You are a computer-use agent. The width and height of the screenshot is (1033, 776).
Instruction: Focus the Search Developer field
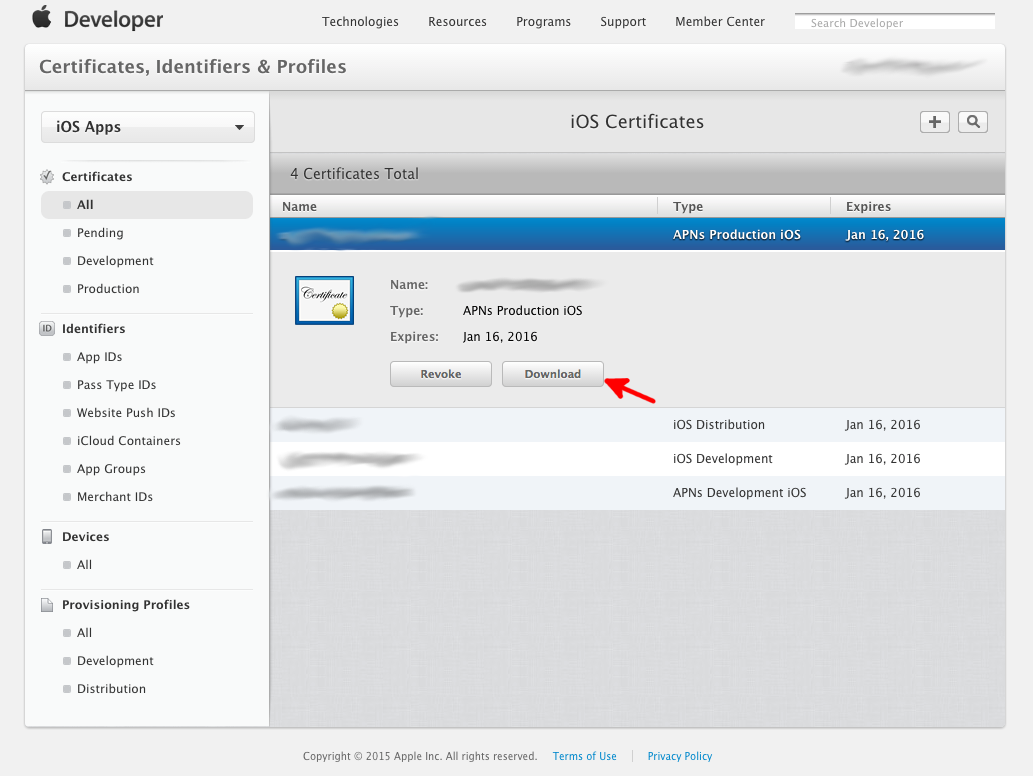point(895,22)
